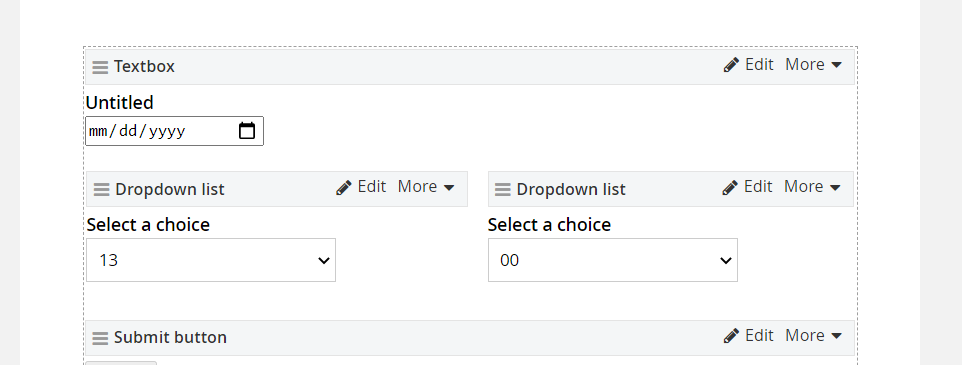The height and width of the screenshot is (365, 962).
Task: Open the select box showing 00
Action: pos(613,260)
